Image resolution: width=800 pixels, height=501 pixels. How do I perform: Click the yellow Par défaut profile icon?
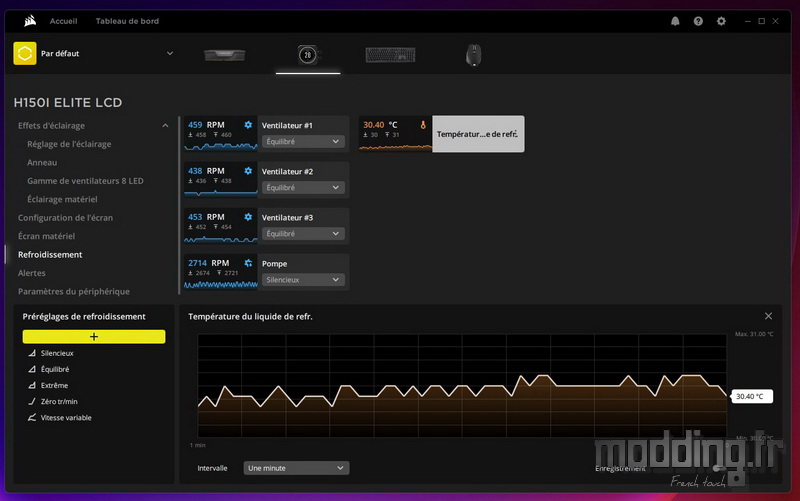[25, 53]
